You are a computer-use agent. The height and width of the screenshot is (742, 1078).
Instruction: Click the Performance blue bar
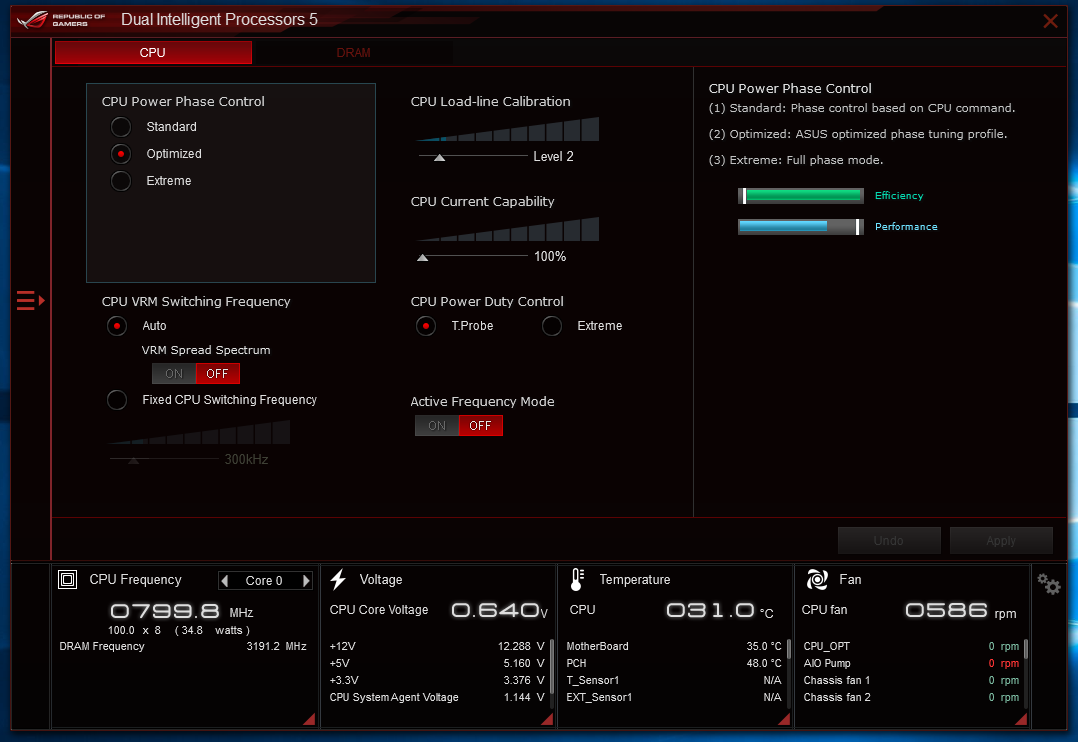801,227
